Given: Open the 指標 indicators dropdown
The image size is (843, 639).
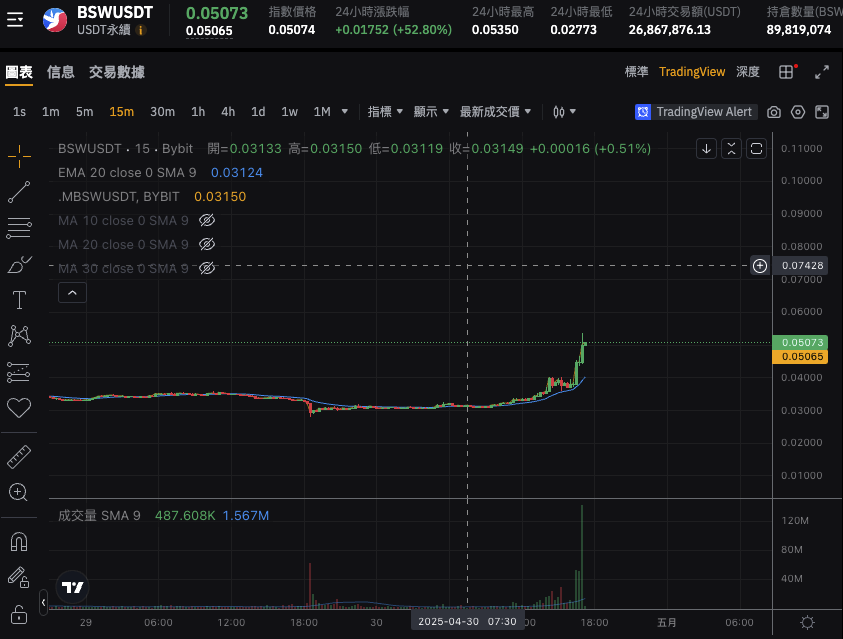Looking at the screenshot, I should 385,112.
